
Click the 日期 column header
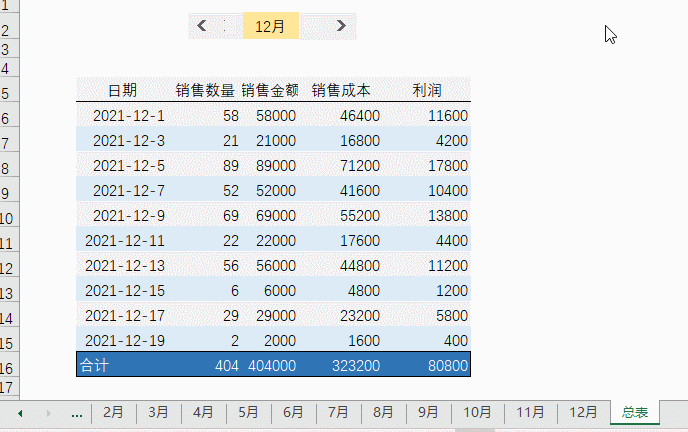pyautogui.click(x=122, y=90)
